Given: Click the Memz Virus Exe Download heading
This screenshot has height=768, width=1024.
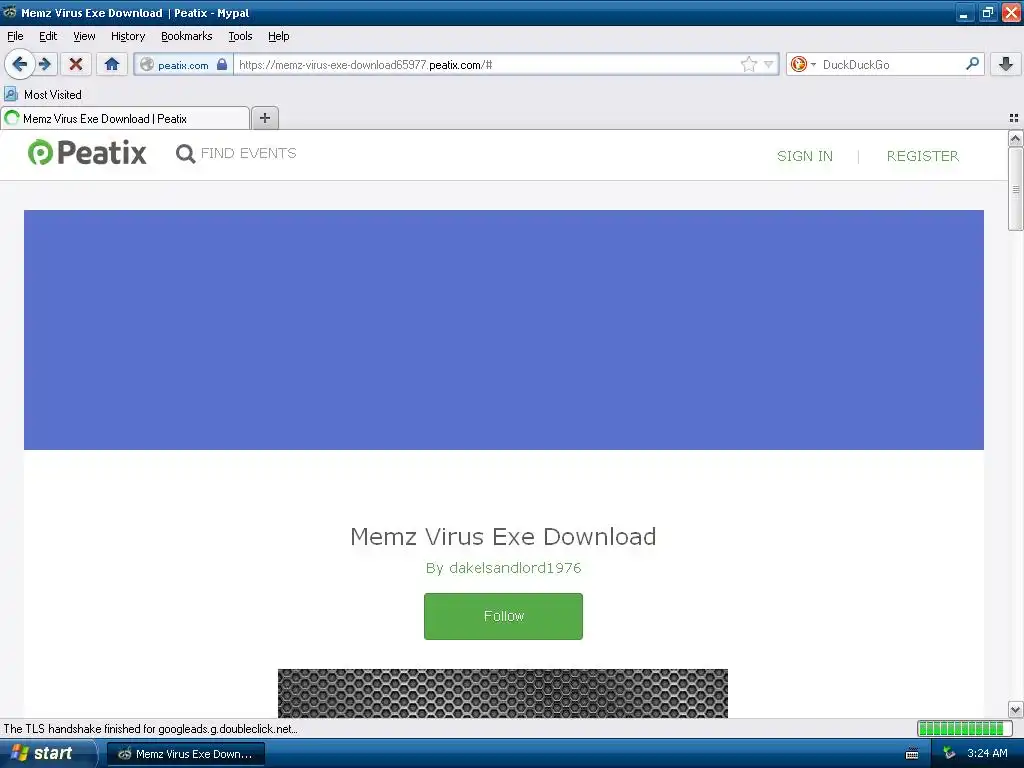Looking at the screenshot, I should pyautogui.click(x=503, y=537).
